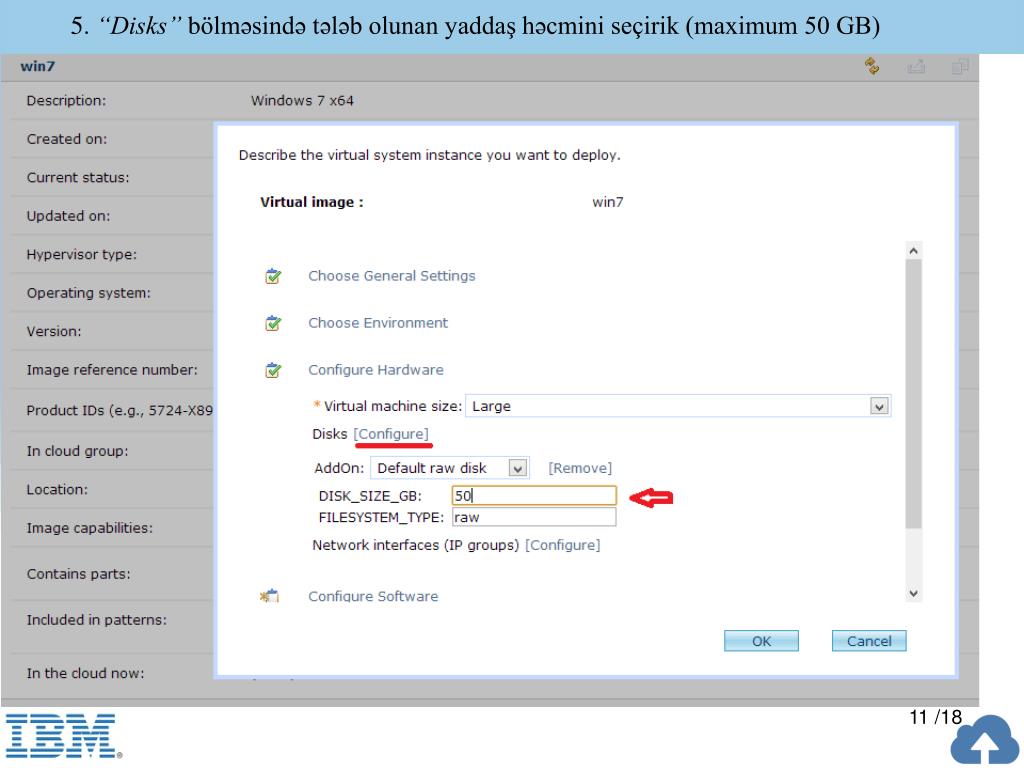Click the 'Contains parts:' label
This screenshot has width=1024, height=768.
click(x=78, y=574)
